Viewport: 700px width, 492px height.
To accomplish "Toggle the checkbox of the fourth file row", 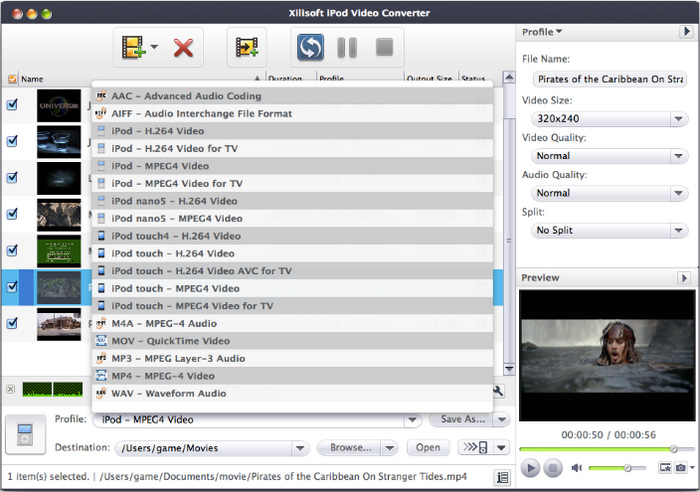I will (x=12, y=214).
